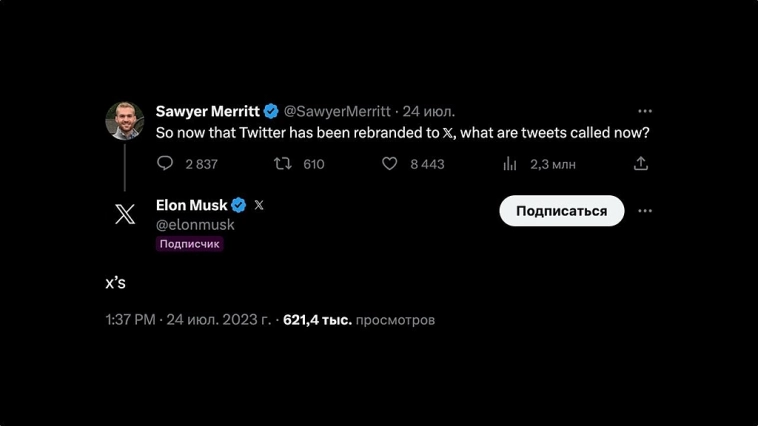Click the retweet icon on Sawyer's tweet
This screenshot has width=758, height=426.
click(283, 163)
